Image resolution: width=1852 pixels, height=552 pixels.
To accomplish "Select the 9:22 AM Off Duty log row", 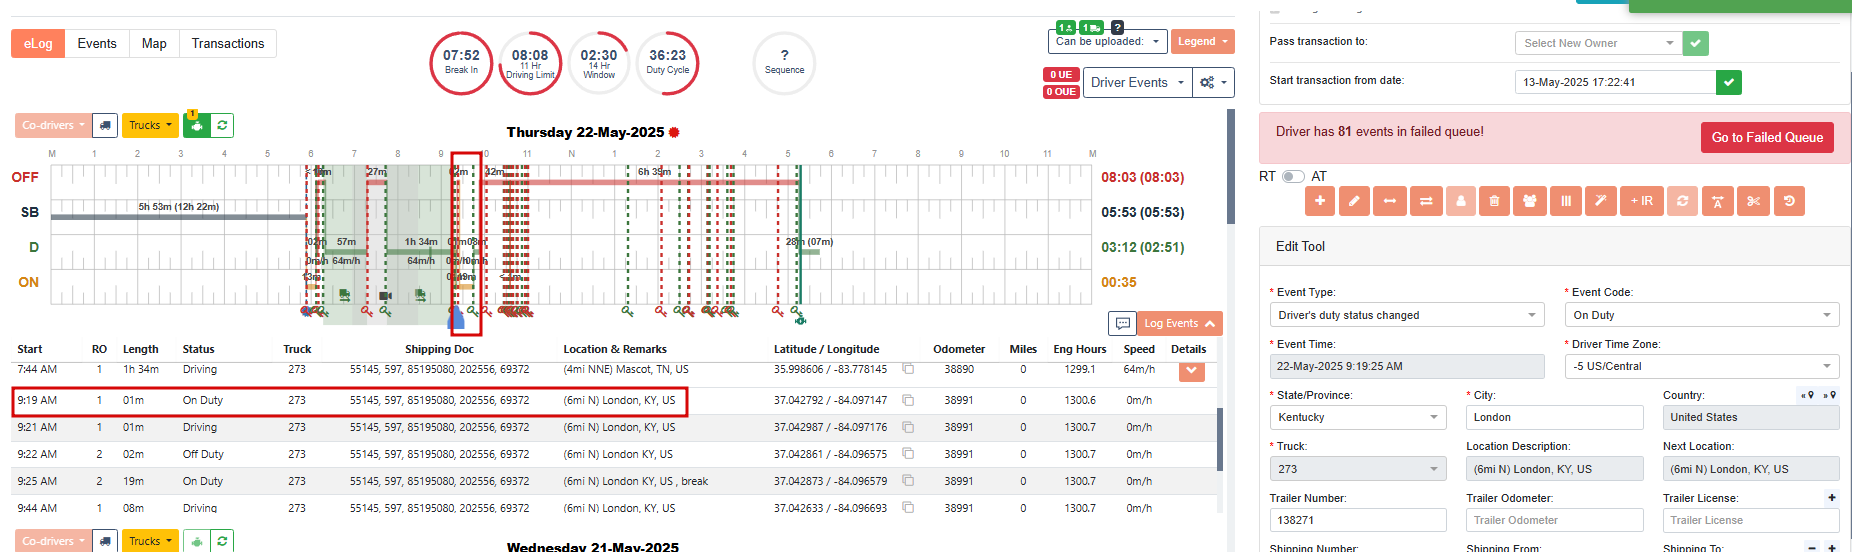I will pyautogui.click(x=614, y=454).
